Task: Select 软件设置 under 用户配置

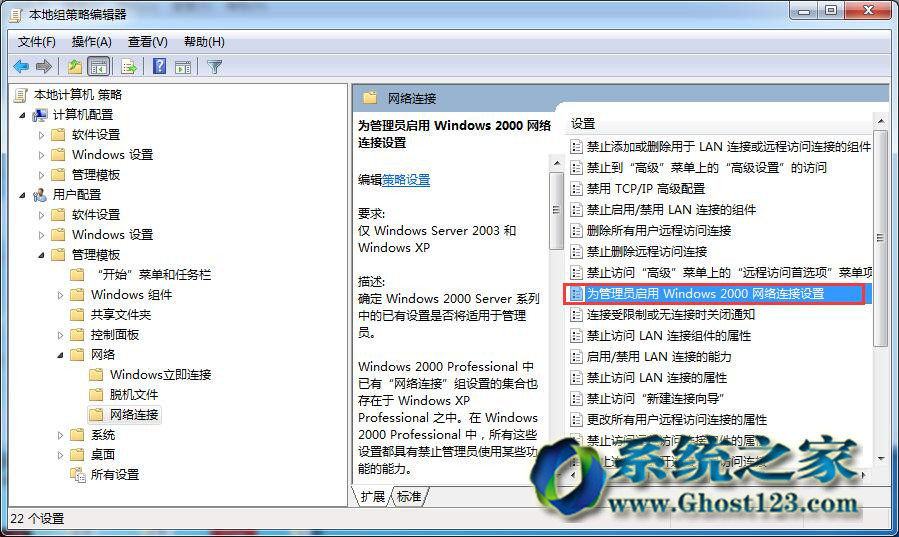Action: click(x=96, y=214)
